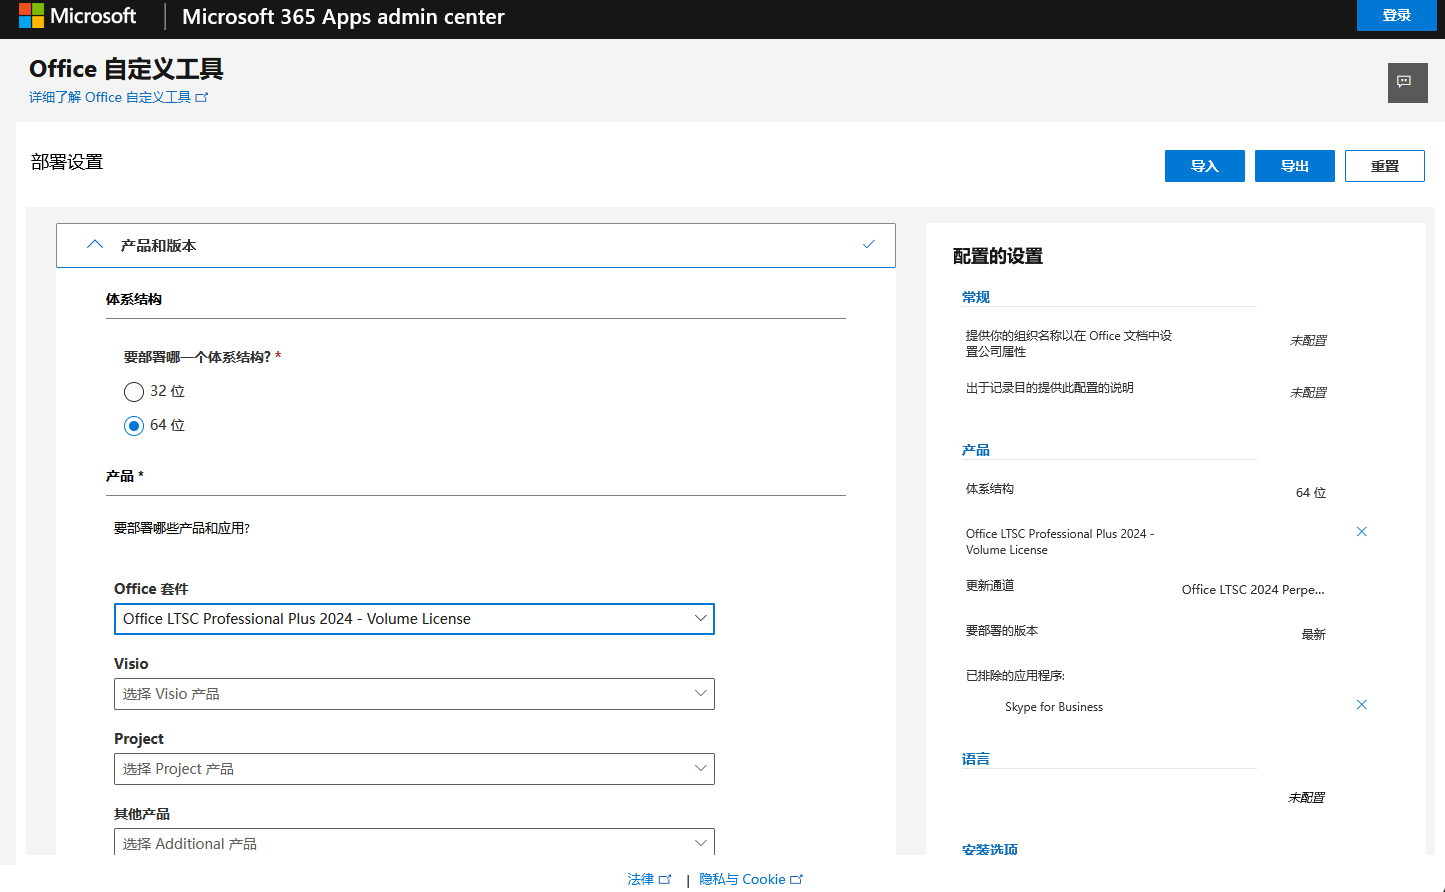Click the 配置的设置 panel heading
Screen dimensions: 1445x892
point(998,256)
